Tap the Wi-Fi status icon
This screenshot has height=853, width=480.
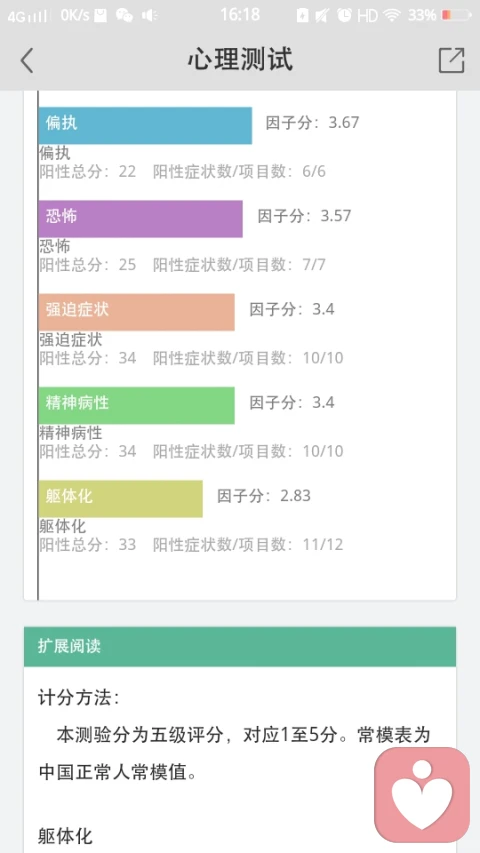click(x=391, y=15)
